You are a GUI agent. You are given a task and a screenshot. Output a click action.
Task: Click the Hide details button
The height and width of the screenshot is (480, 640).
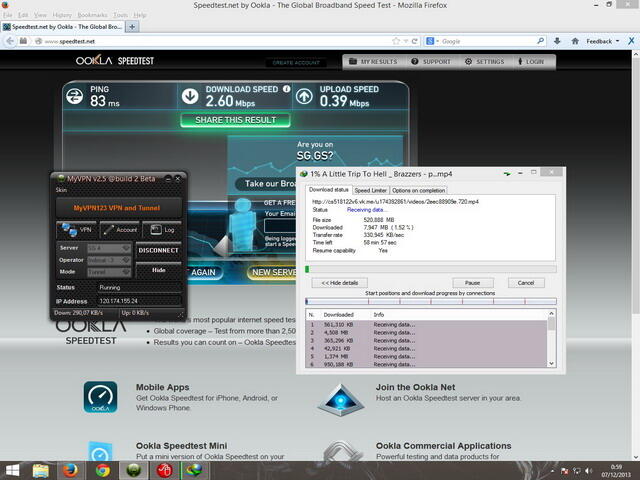pyautogui.click(x=340, y=283)
